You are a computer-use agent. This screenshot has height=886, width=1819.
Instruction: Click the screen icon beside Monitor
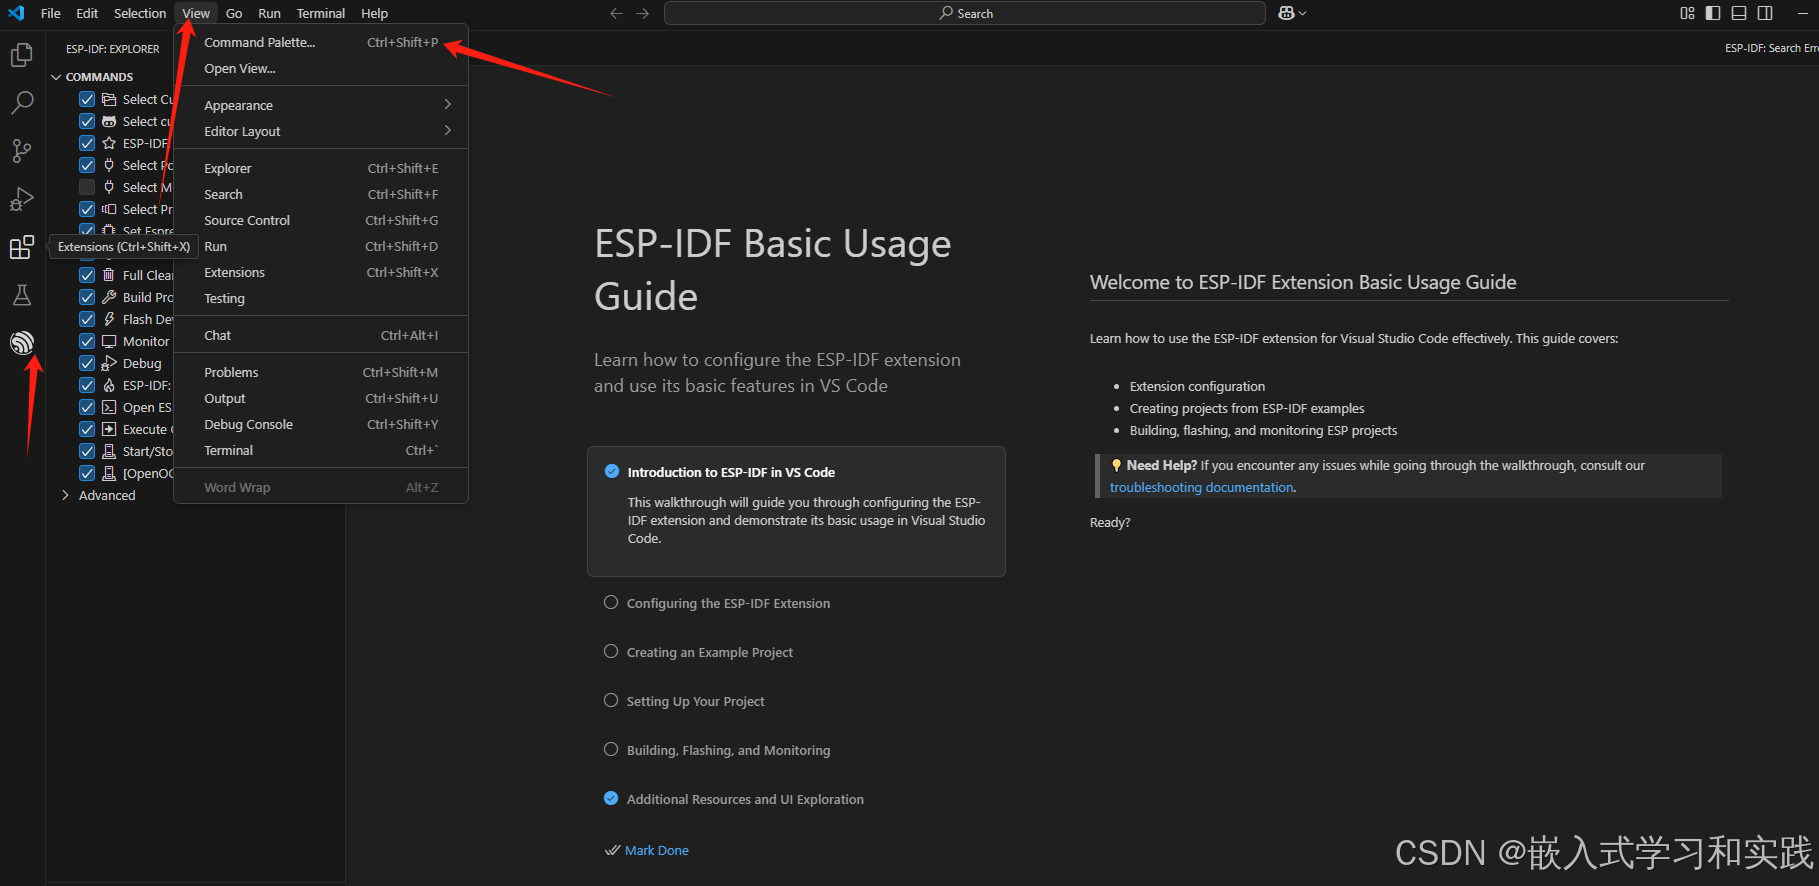pyautogui.click(x=109, y=341)
